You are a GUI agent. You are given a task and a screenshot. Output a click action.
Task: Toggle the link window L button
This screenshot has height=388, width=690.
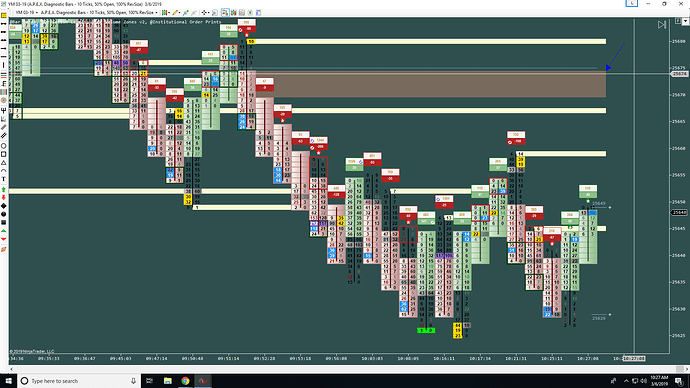pos(631,4)
